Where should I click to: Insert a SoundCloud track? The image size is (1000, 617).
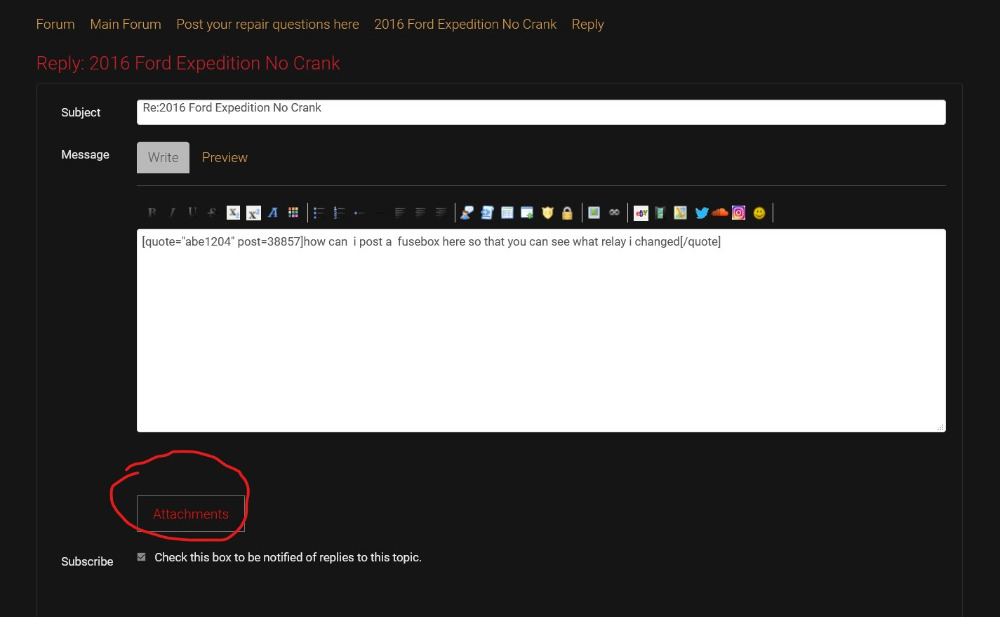[x=719, y=212]
